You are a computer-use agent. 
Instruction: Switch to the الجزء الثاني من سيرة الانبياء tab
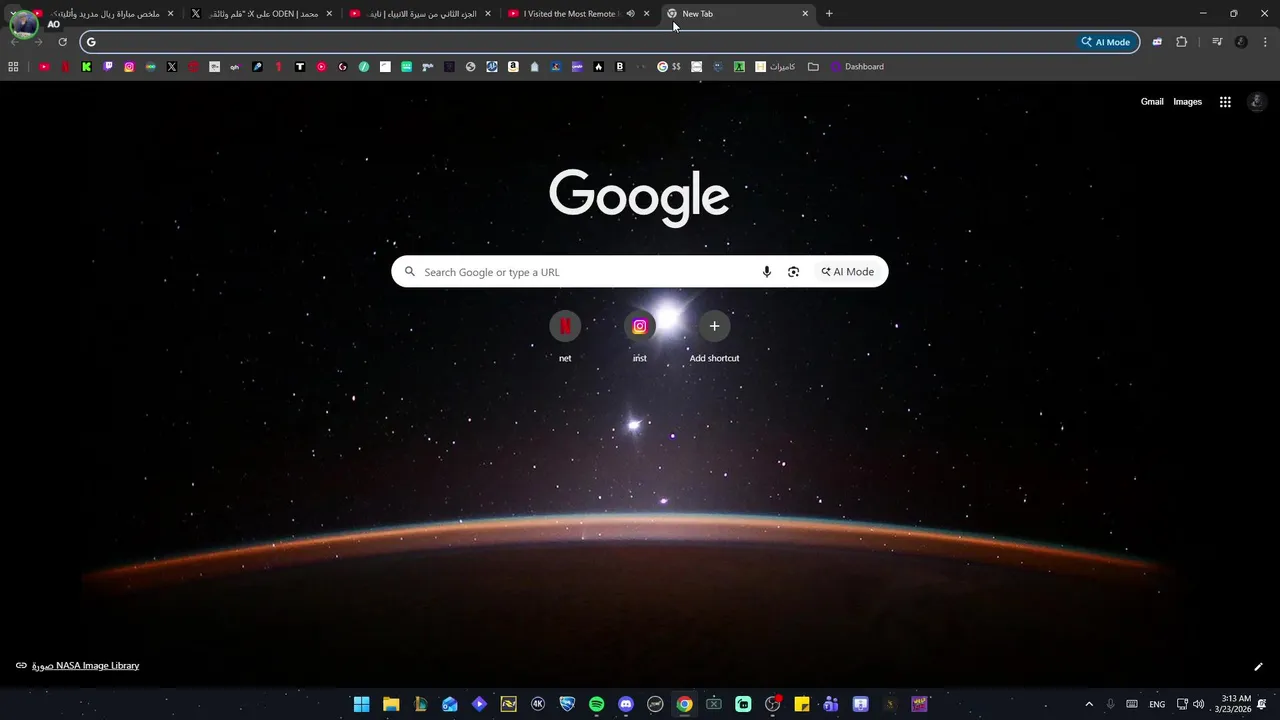[x=421, y=14]
